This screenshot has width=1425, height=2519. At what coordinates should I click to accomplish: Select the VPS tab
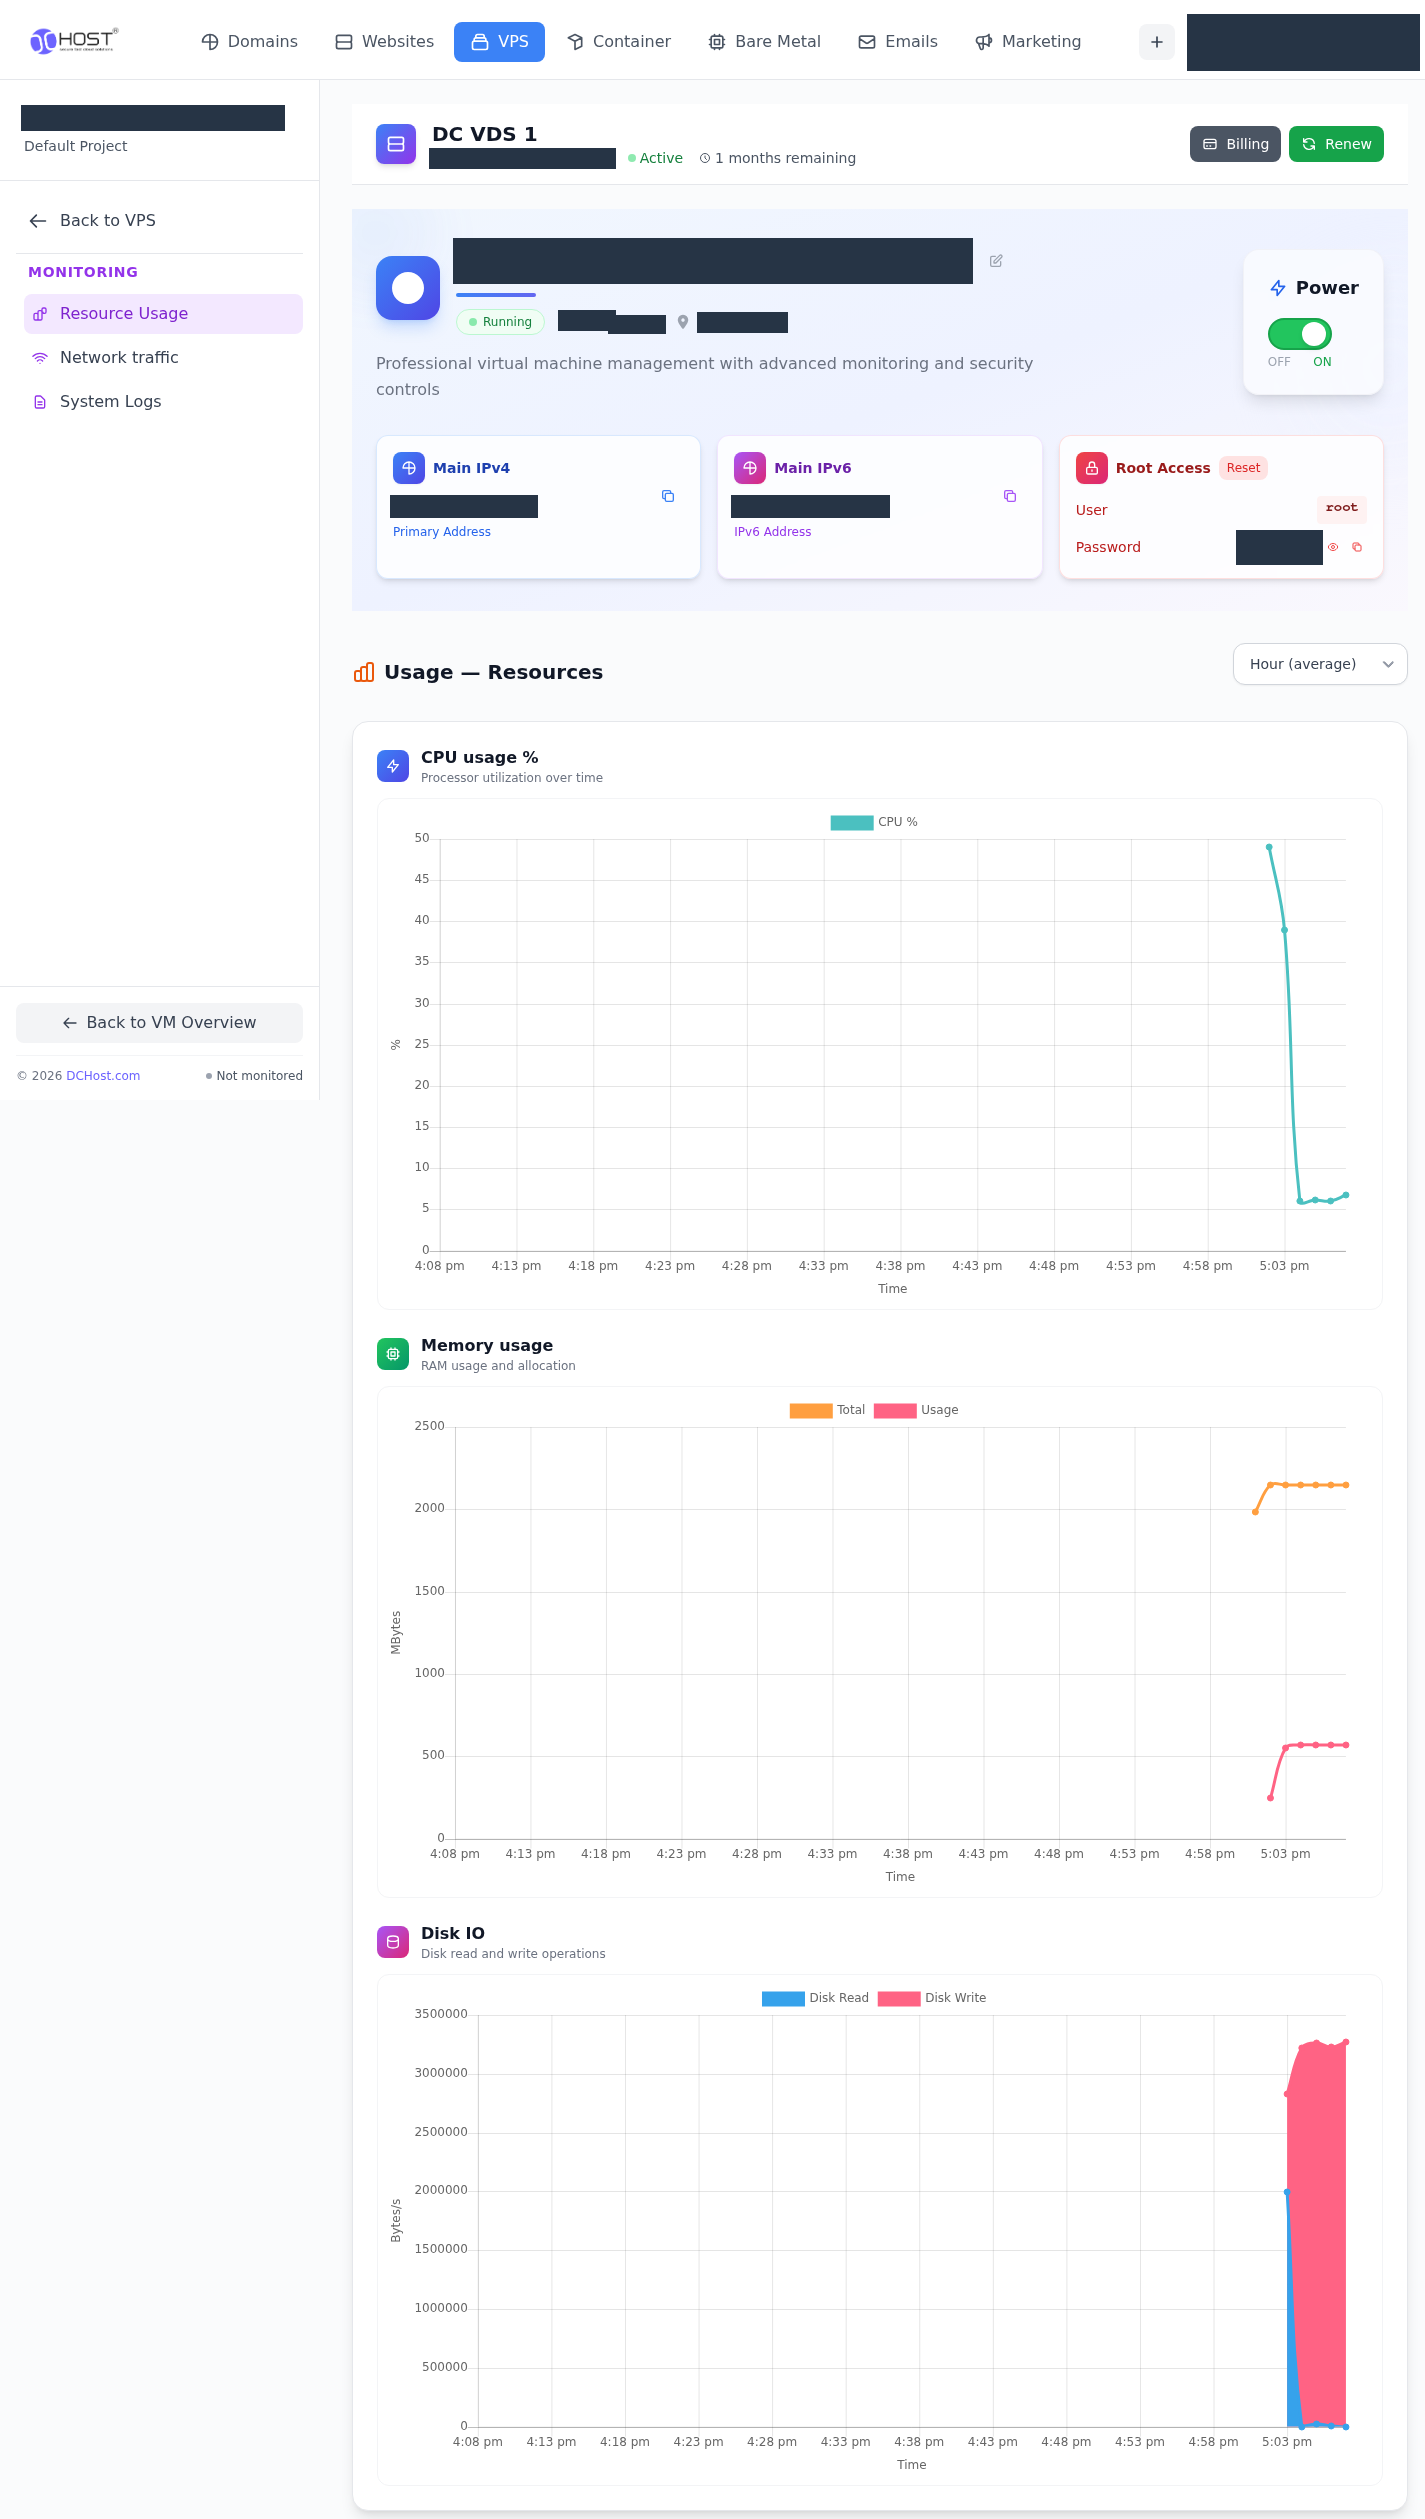pos(499,41)
